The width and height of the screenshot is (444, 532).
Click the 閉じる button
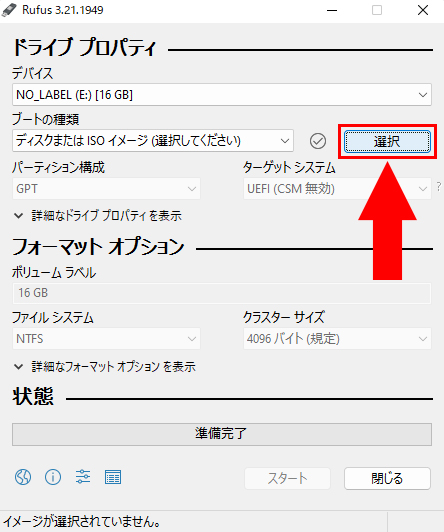387,478
